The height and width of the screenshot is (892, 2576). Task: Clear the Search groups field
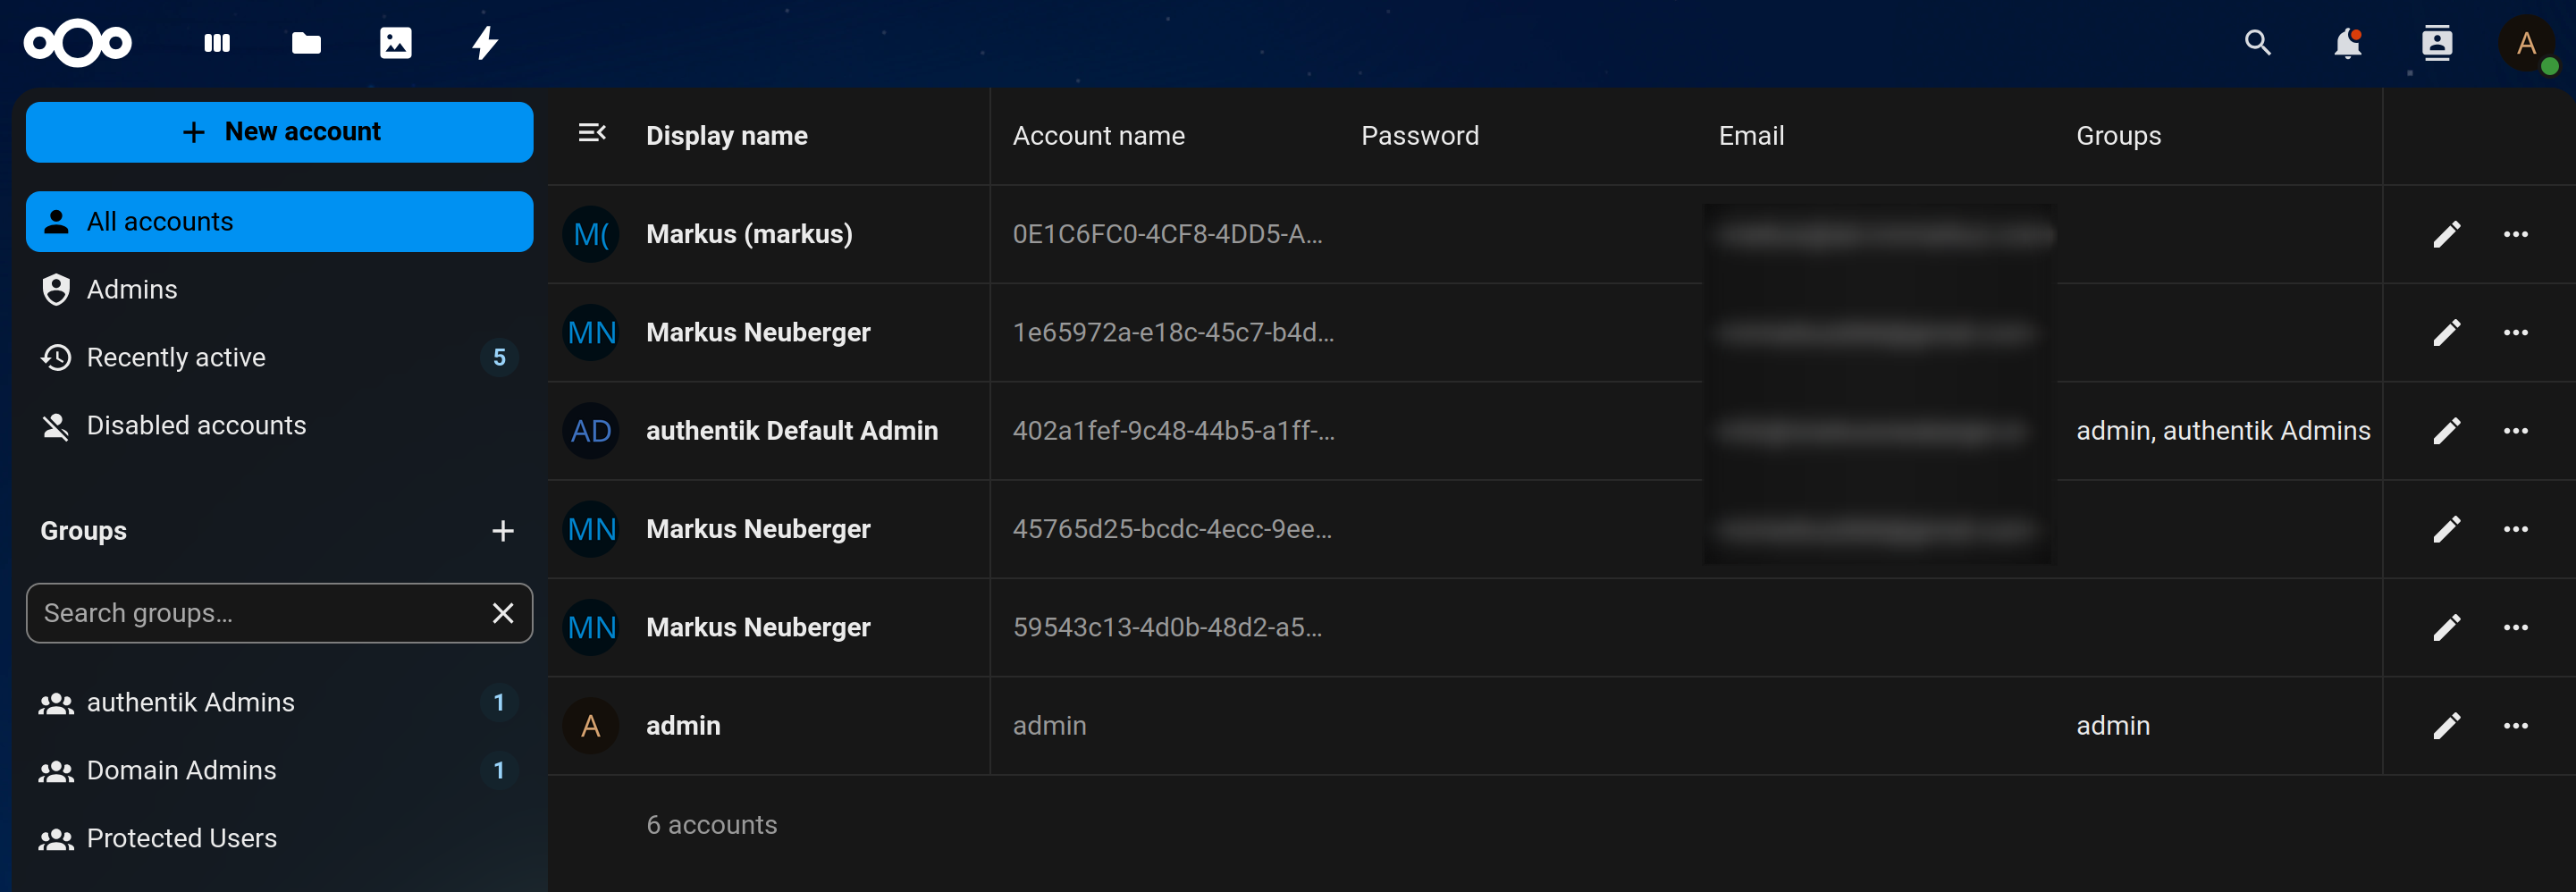(x=503, y=613)
